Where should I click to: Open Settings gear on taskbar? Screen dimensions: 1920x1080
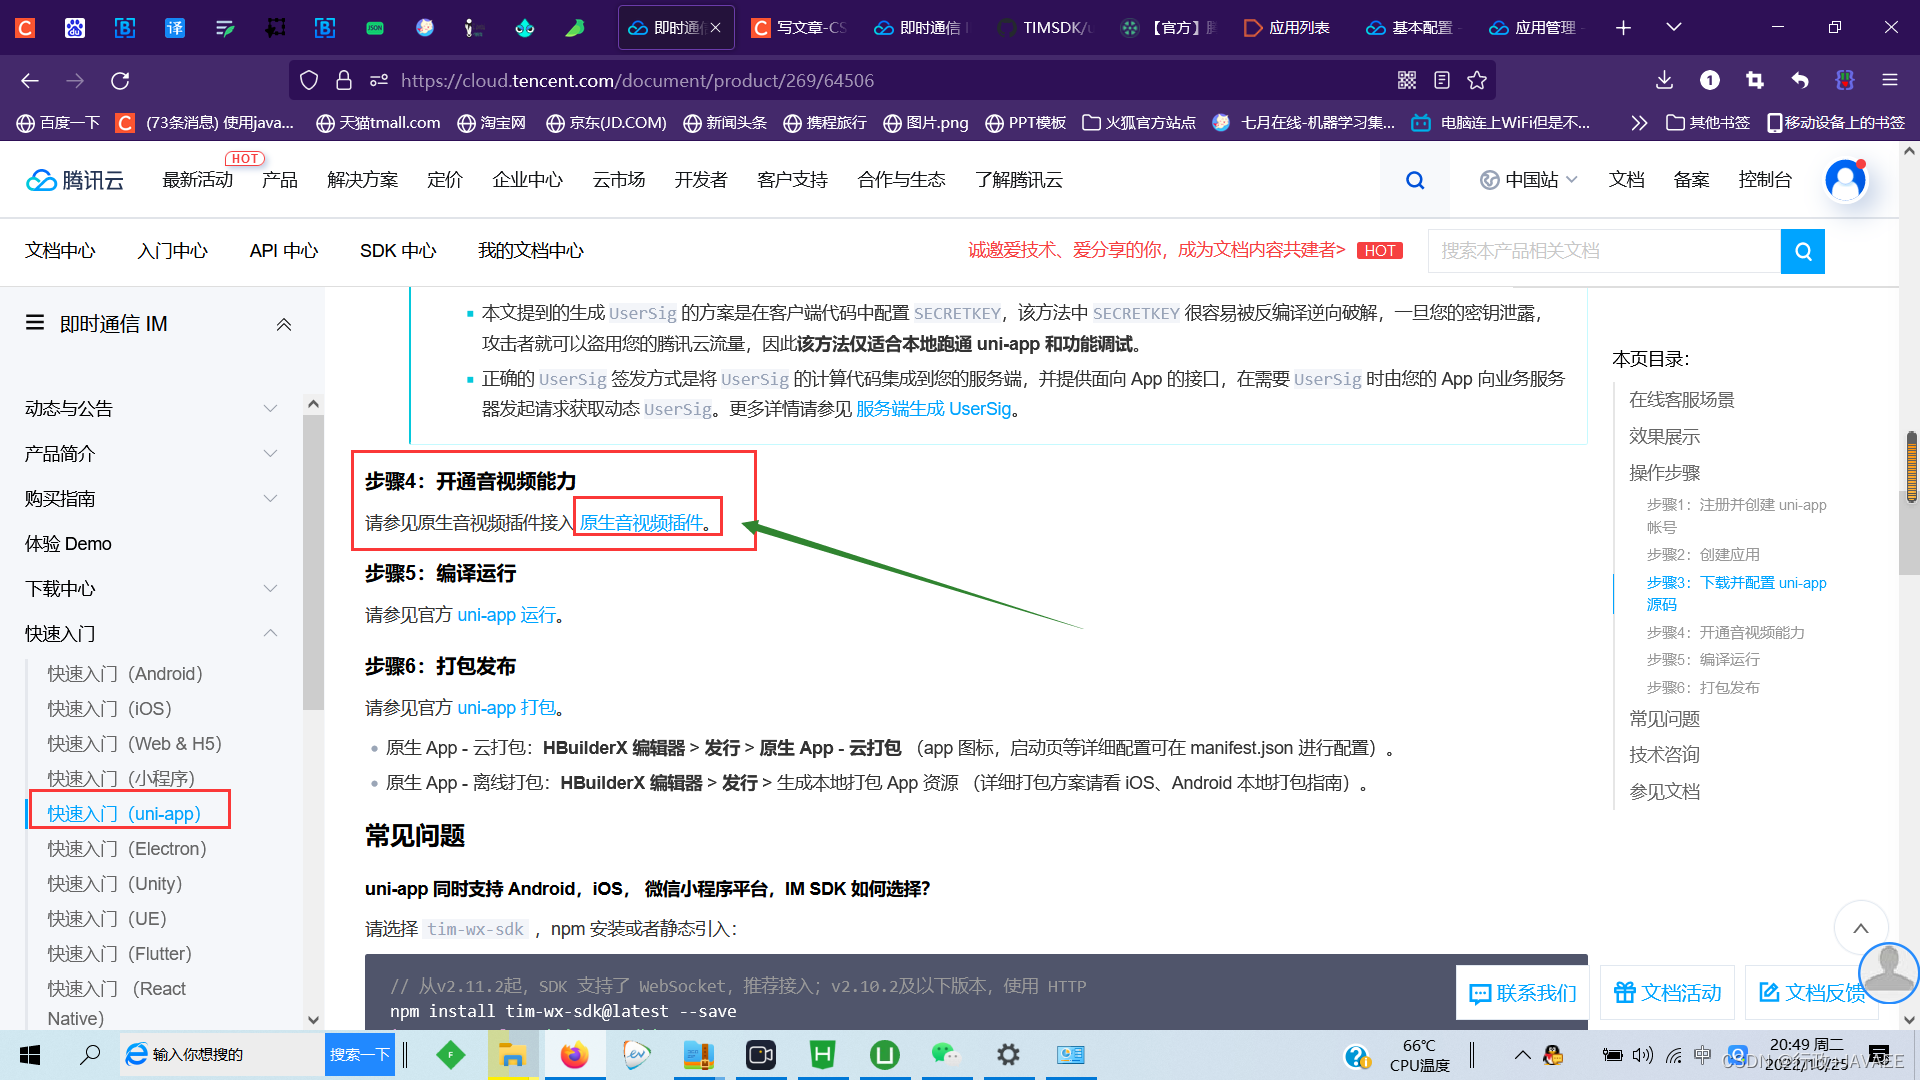(x=1008, y=1055)
